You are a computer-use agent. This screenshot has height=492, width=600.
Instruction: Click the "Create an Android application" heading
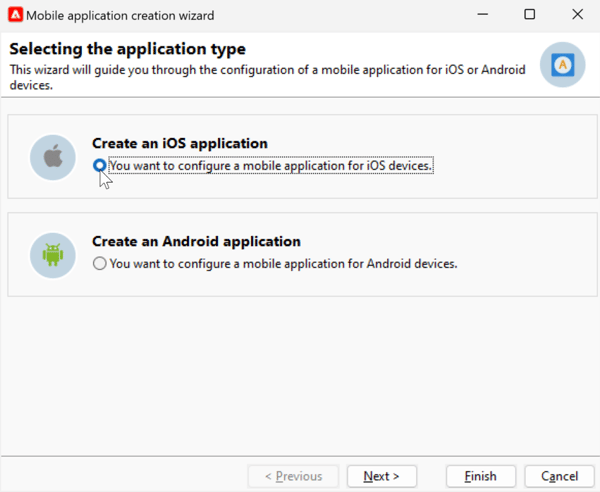[x=196, y=241]
